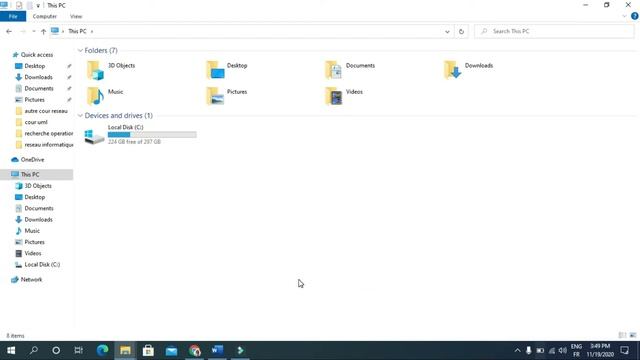Expand the This PC breadcrumb chevron
The image size is (640, 360).
point(92,31)
